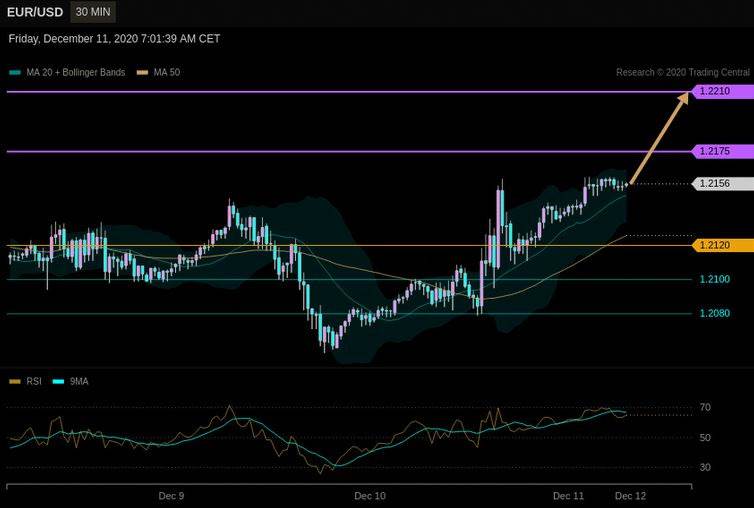The width and height of the screenshot is (754, 508).
Task: Click the Research © 2020 Trading Central text
Action: 682,73
